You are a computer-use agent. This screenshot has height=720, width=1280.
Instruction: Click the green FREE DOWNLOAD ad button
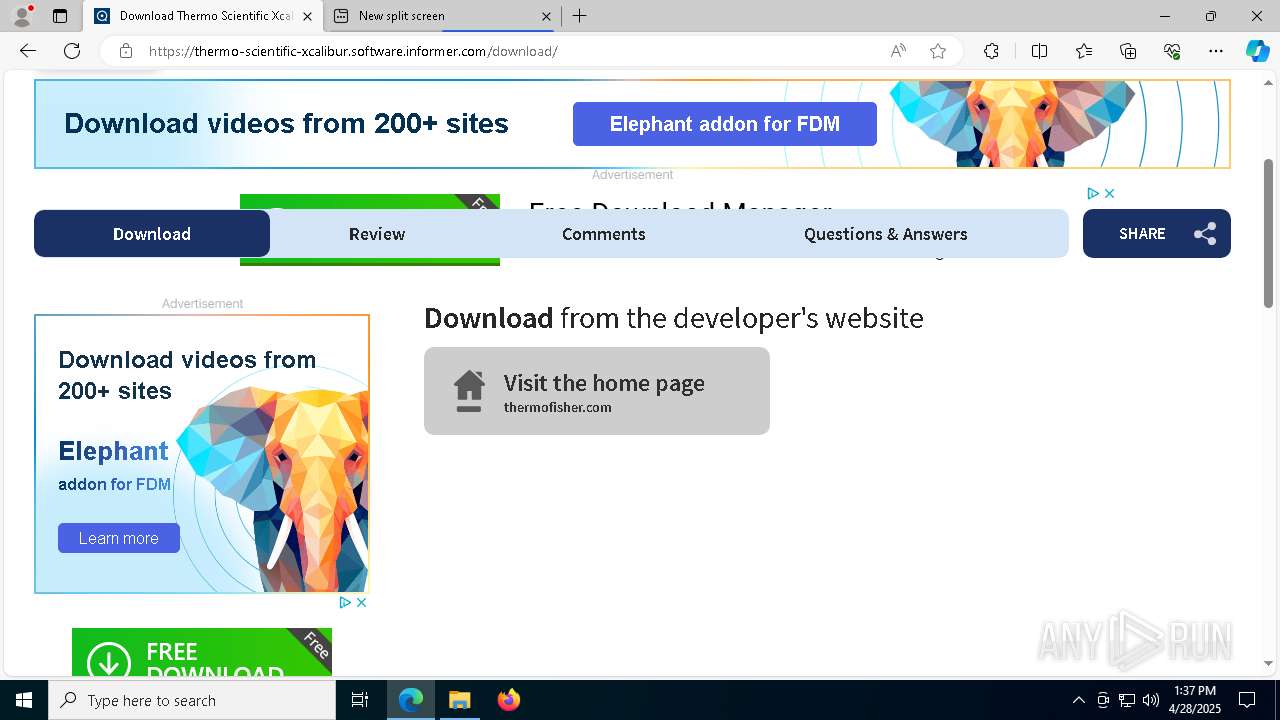(x=202, y=652)
